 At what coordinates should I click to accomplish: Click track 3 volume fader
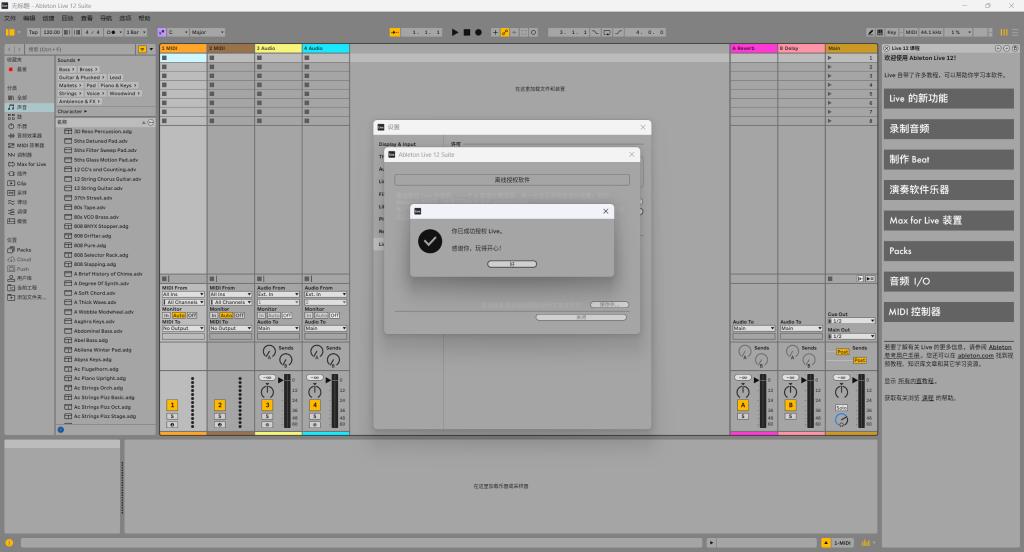pos(281,380)
